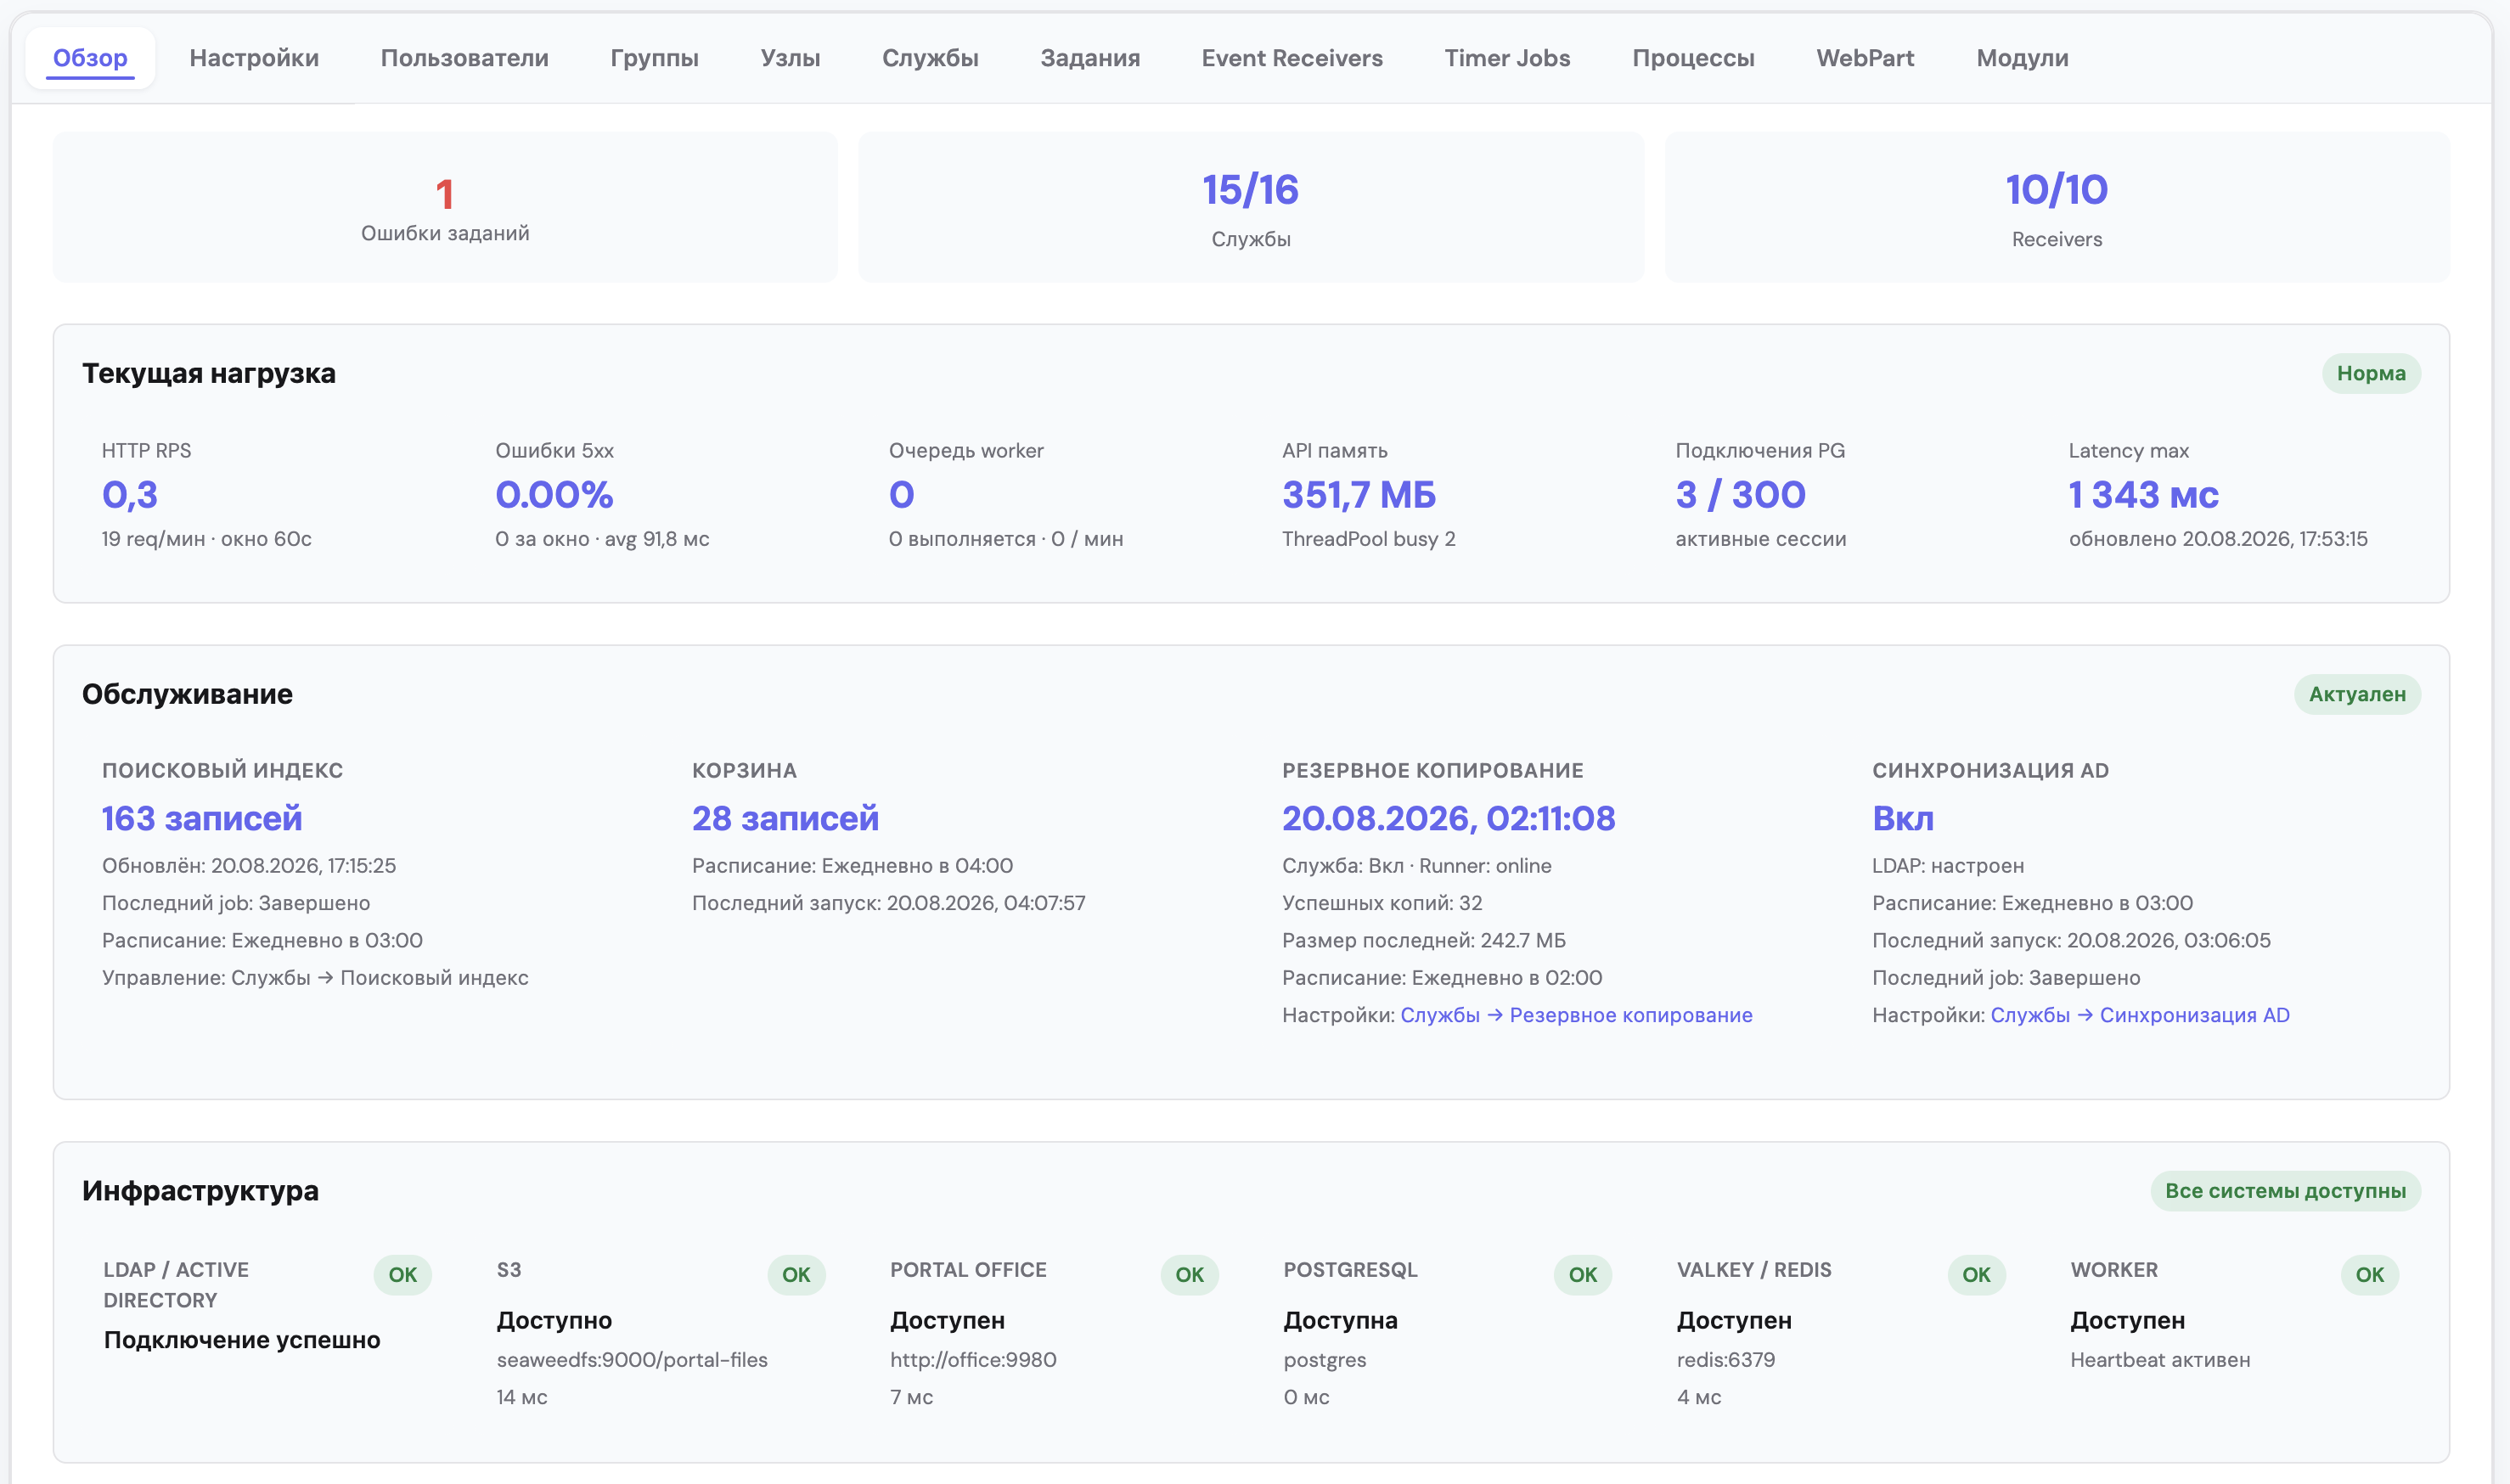Click the Receivers 10/10 summary card

pyautogui.click(x=2057, y=207)
